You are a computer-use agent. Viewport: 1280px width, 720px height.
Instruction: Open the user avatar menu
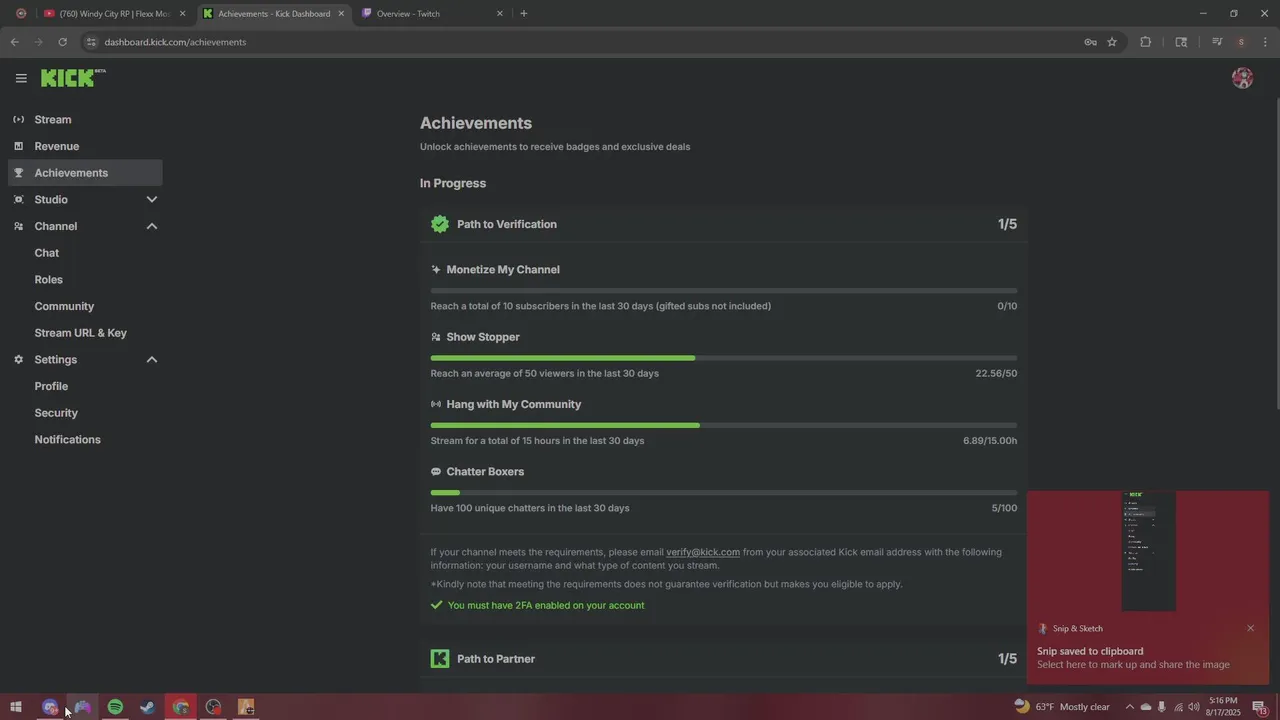pos(1242,78)
